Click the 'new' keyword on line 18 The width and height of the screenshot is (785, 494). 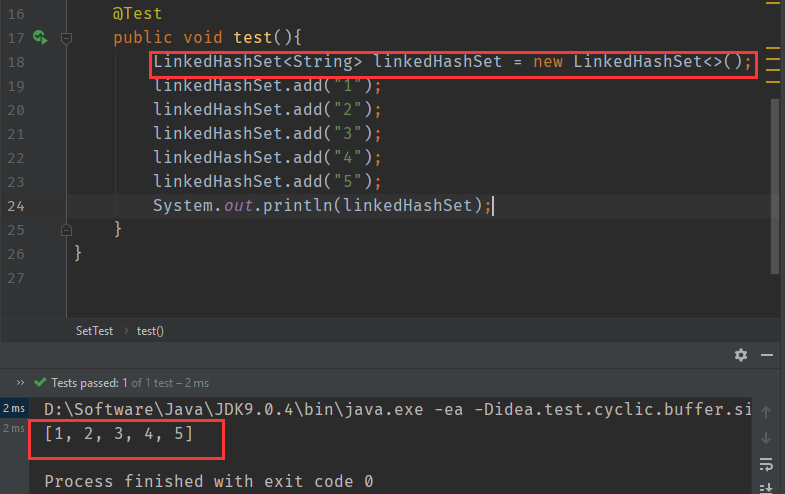[x=548, y=62]
